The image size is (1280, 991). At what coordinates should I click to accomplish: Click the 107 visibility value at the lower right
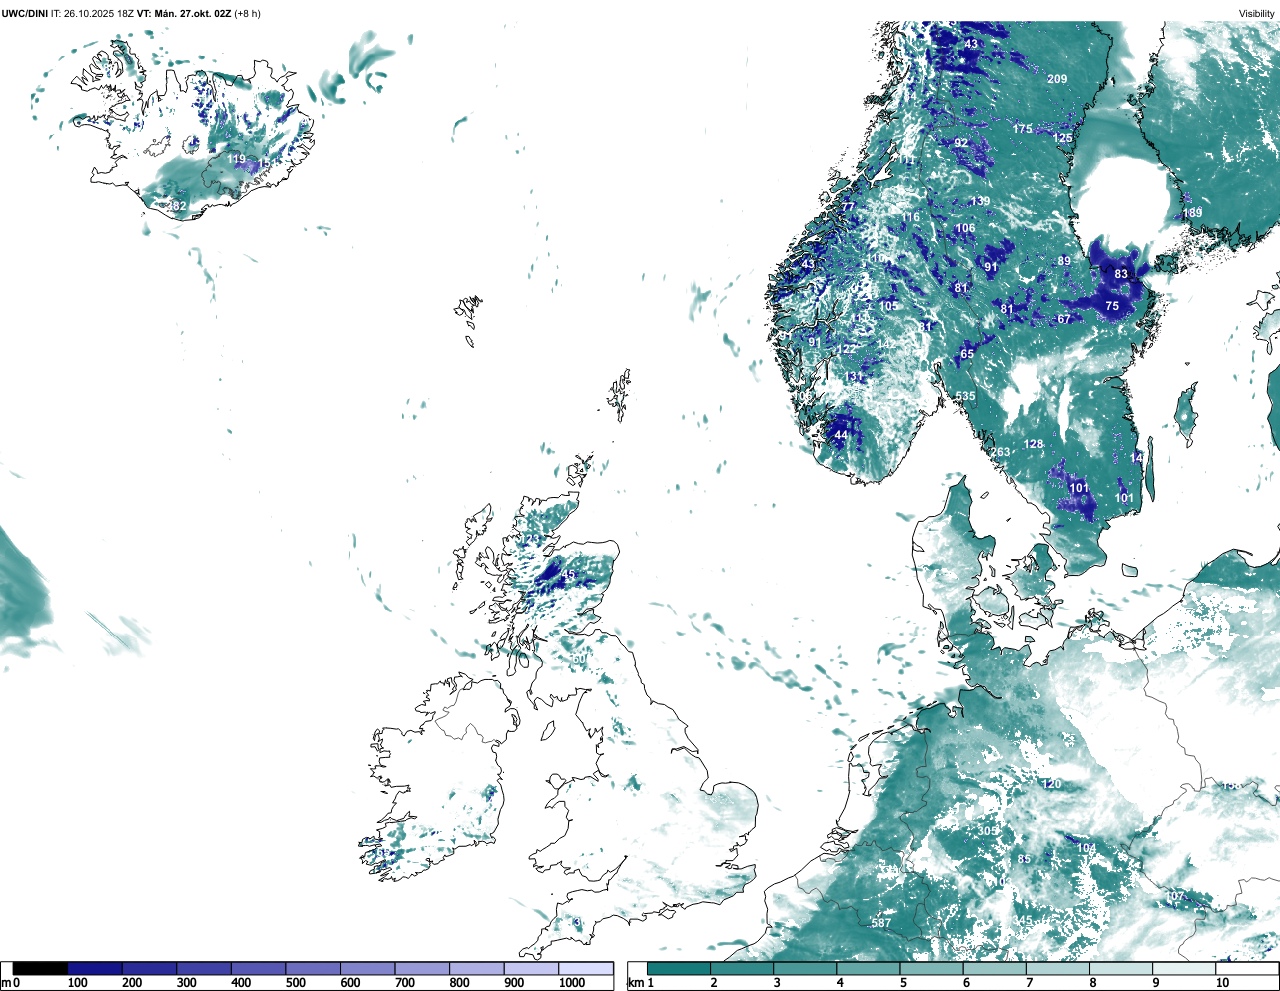coord(1176,896)
